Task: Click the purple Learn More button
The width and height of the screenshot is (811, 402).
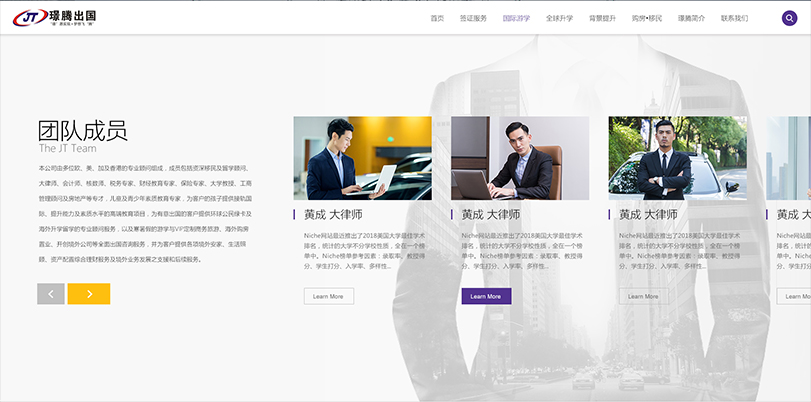Action: coord(486,296)
